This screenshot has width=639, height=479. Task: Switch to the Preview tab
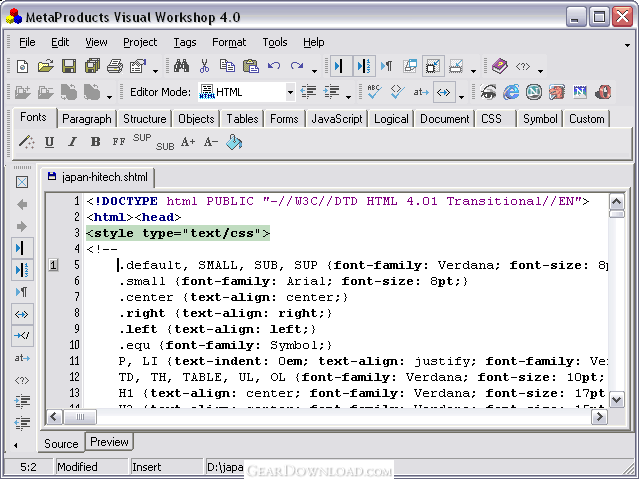[x=109, y=442]
